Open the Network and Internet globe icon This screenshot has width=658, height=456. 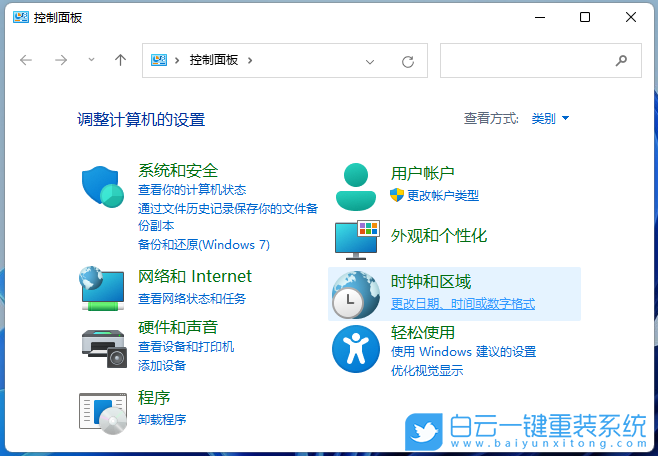point(102,289)
